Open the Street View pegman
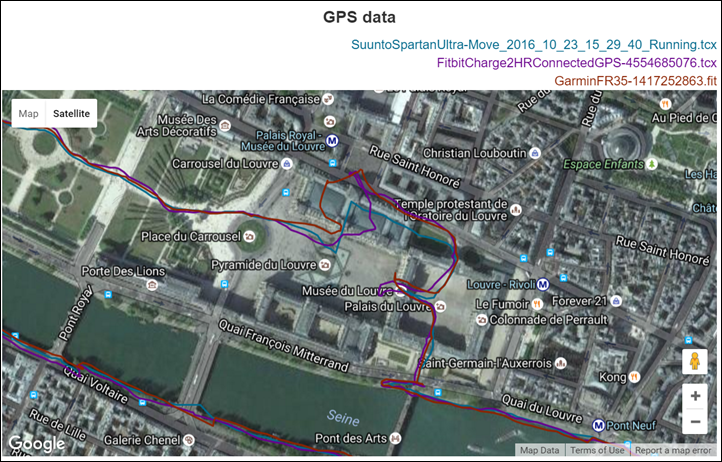722x462 pixels. 694,362
